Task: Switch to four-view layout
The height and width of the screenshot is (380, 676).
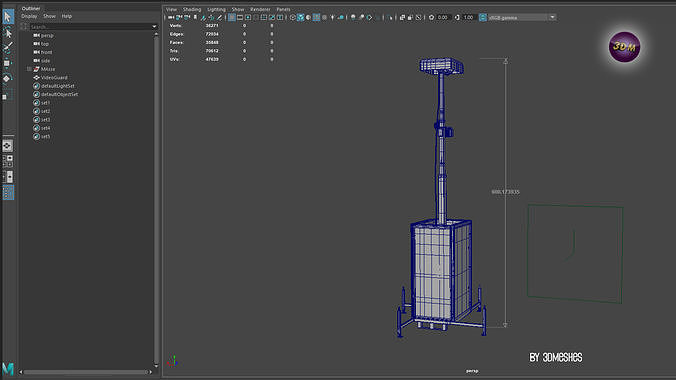Action: [7, 161]
